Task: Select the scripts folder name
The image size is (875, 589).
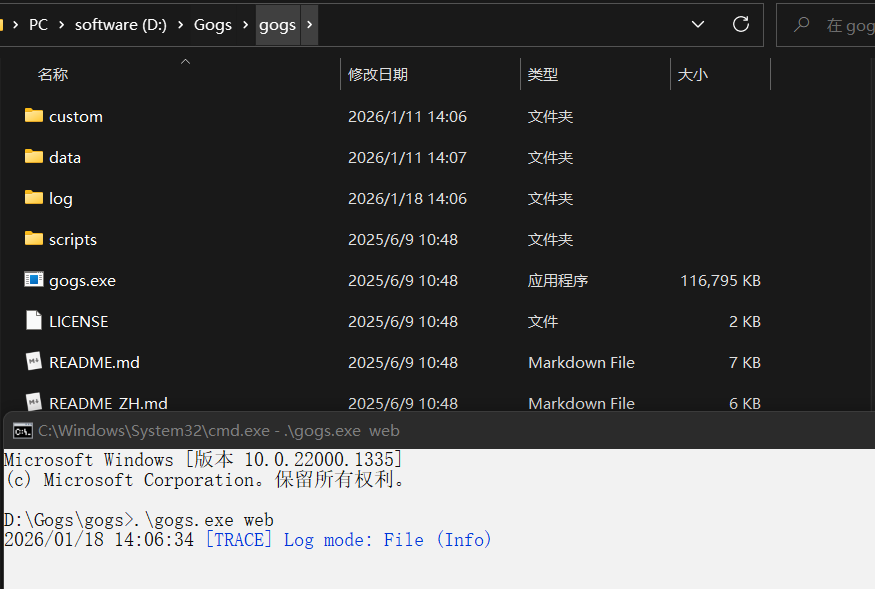Action: tap(73, 240)
